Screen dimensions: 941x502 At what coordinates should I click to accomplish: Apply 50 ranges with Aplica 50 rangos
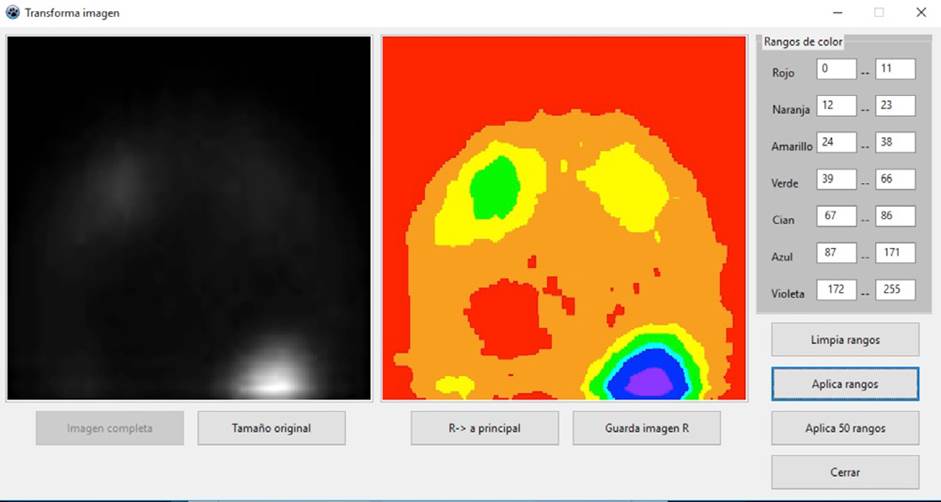(845, 428)
